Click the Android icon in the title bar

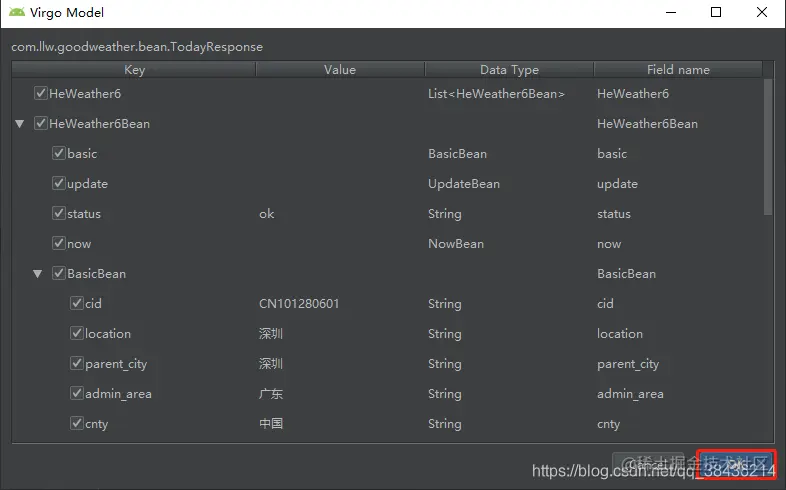coord(17,12)
